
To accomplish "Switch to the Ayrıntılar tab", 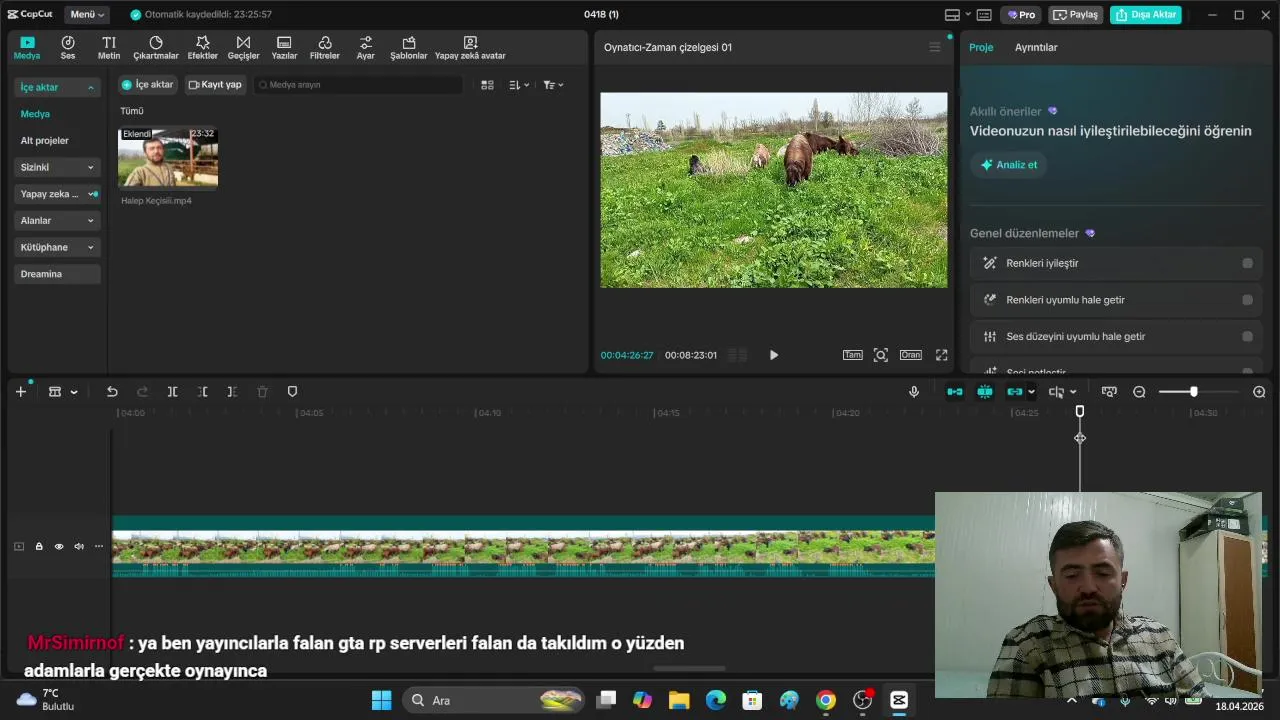I will (x=1036, y=47).
